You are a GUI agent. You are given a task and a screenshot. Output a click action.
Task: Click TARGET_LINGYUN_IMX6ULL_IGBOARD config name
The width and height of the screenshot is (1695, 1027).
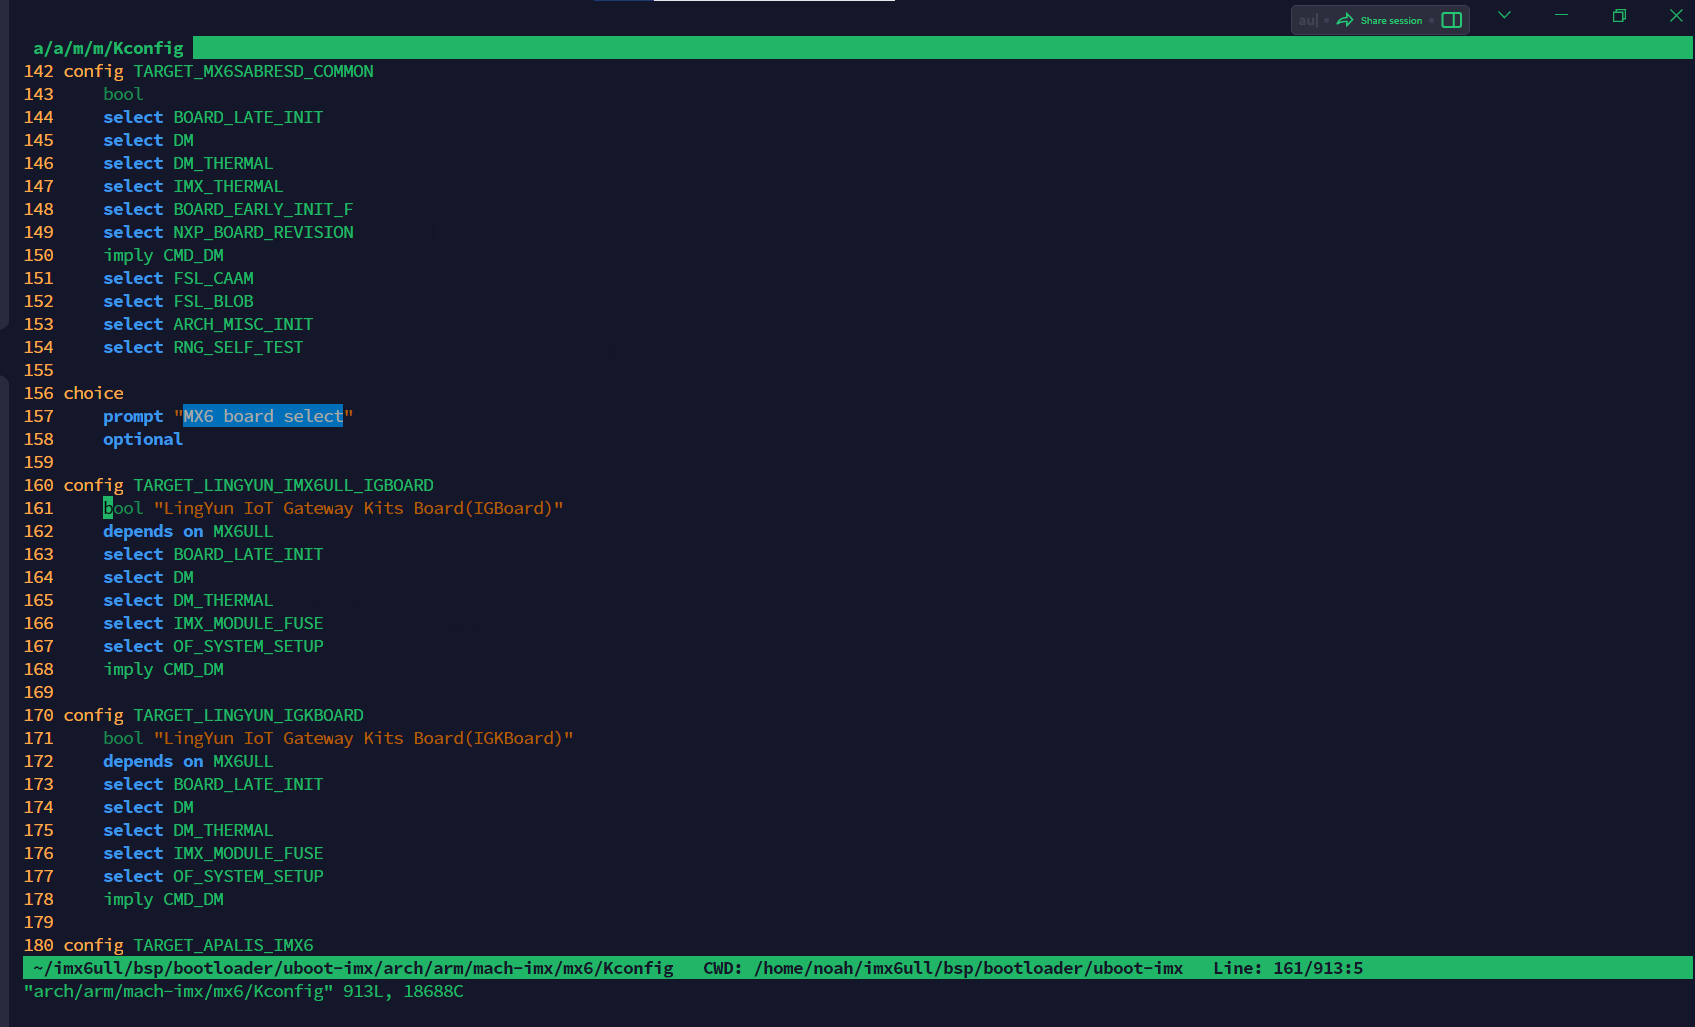click(283, 485)
